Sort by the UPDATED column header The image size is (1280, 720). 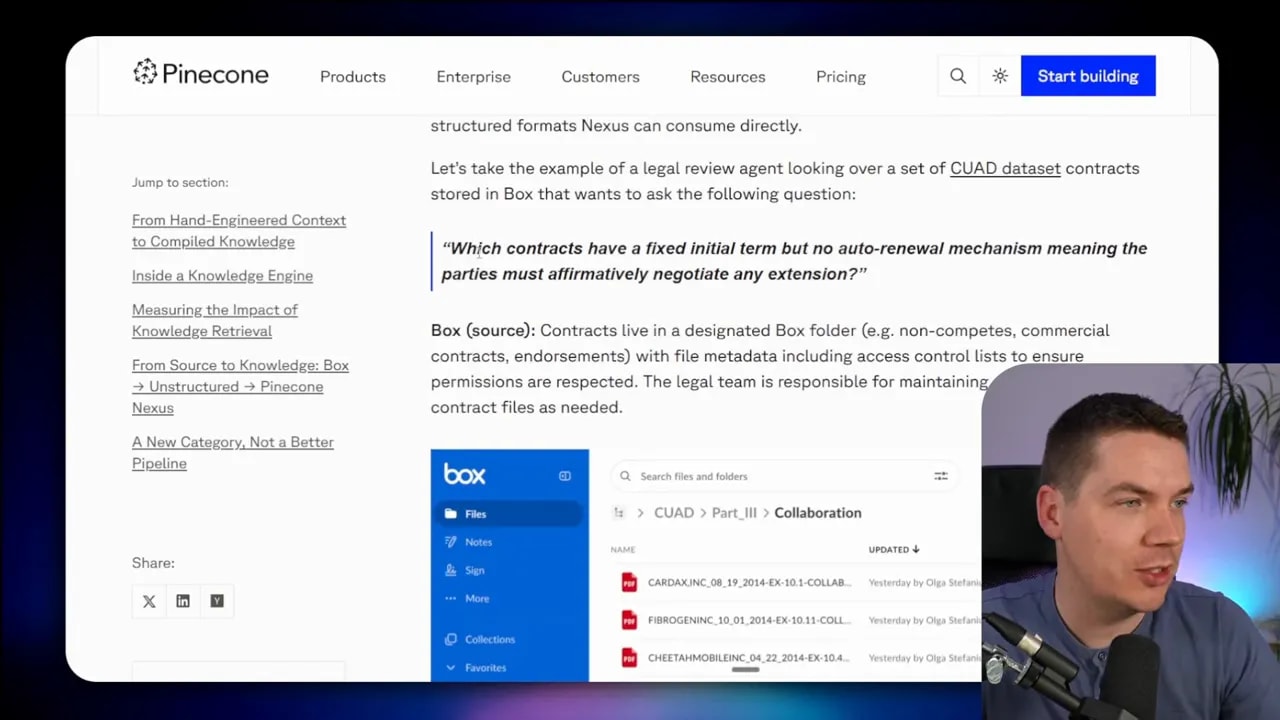tap(894, 549)
